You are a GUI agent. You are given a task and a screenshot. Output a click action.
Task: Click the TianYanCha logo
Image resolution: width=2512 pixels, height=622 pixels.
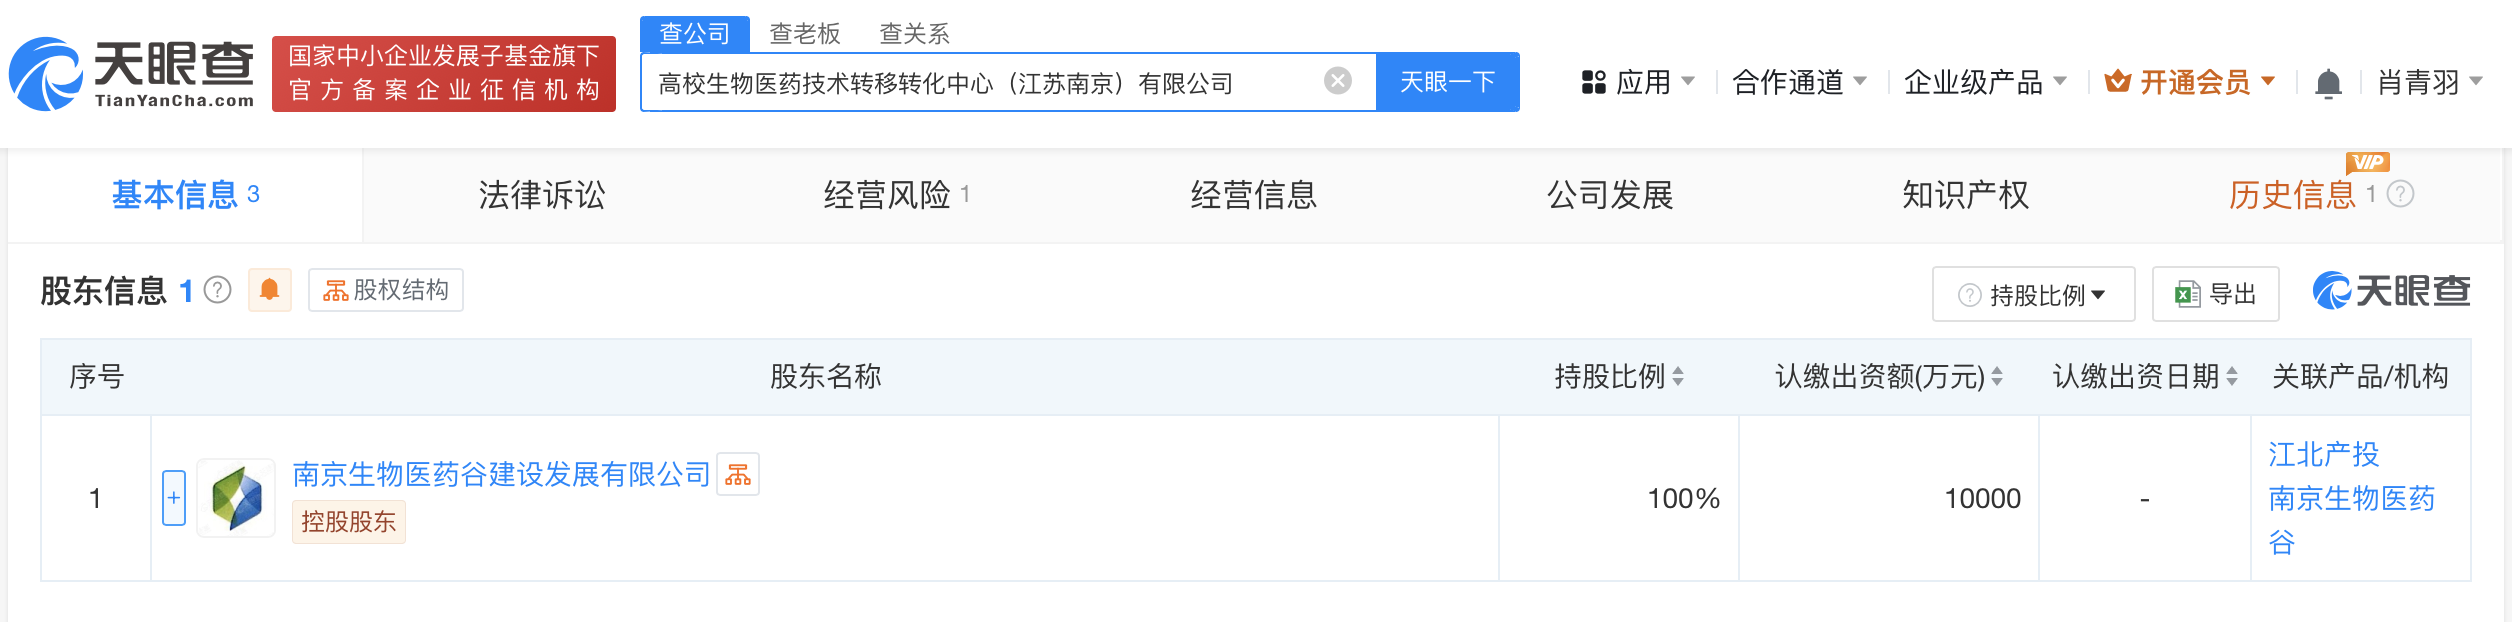tap(132, 74)
